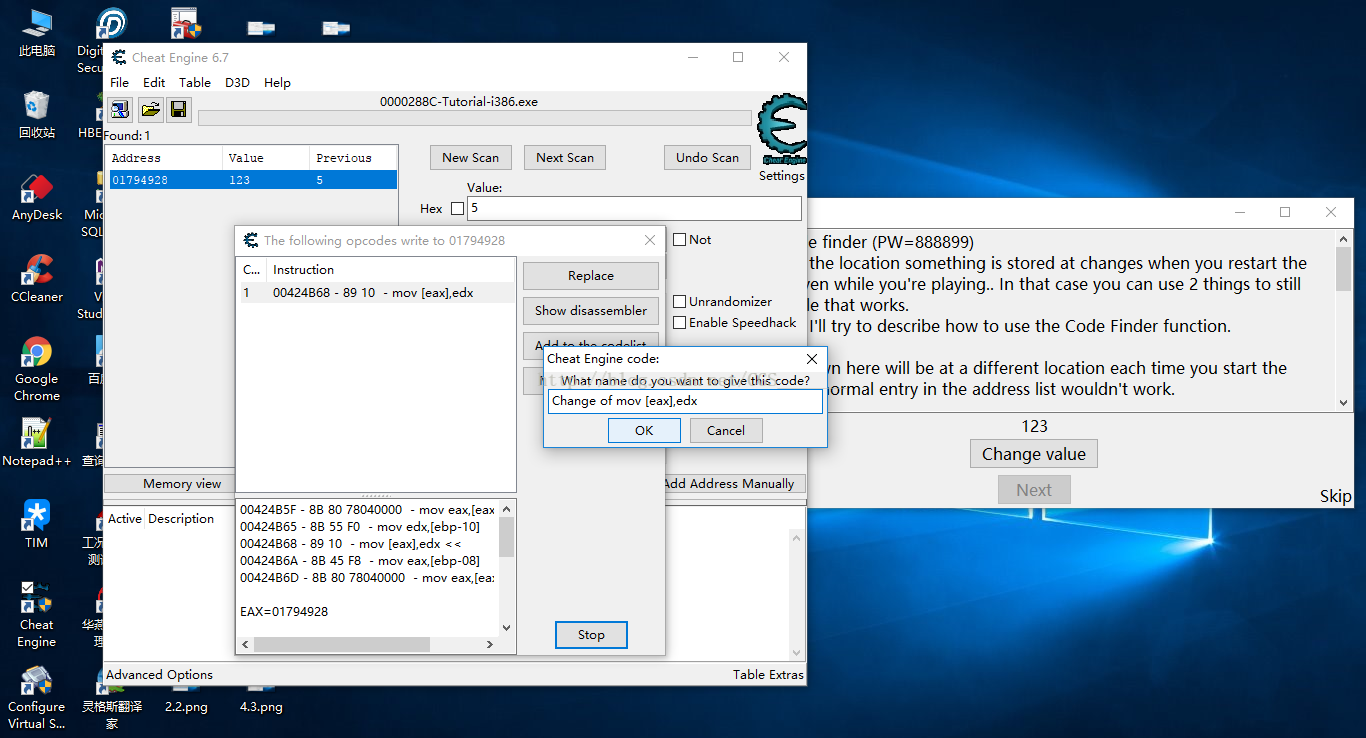Open the D3D menu
The image size is (1366, 738).
[237, 83]
